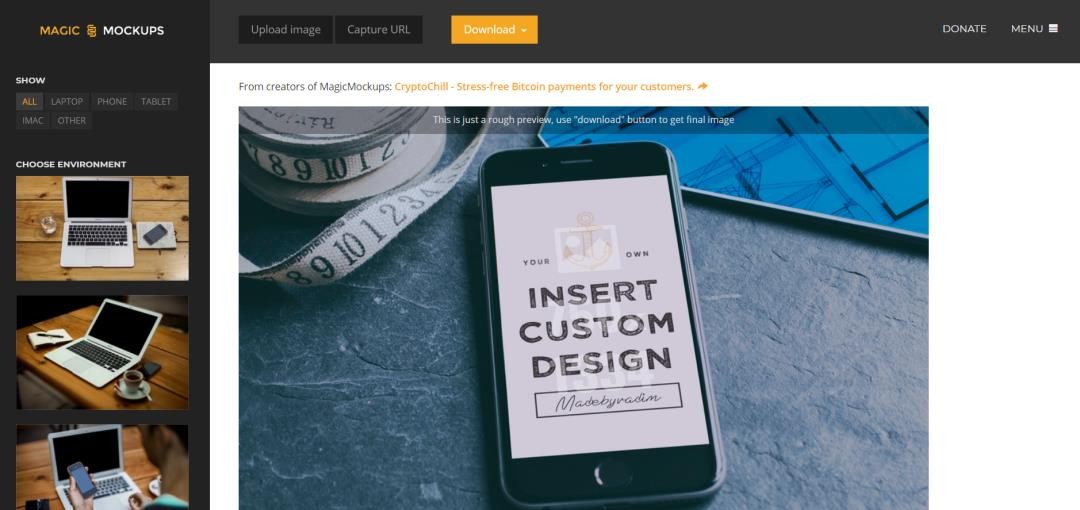Screen dimensions: 1080x510
Task: Choose the top-view laptop on wooden desk thumbnail
Action: tap(102, 228)
